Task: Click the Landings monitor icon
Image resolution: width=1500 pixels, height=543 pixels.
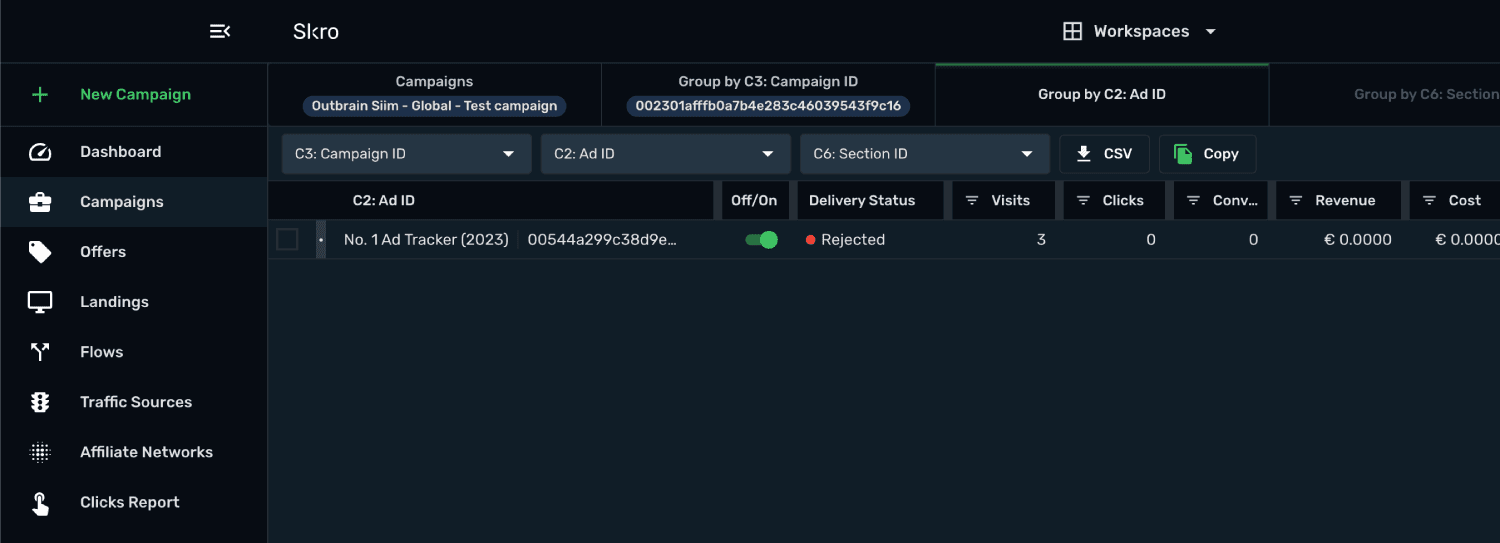Action: point(40,302)
